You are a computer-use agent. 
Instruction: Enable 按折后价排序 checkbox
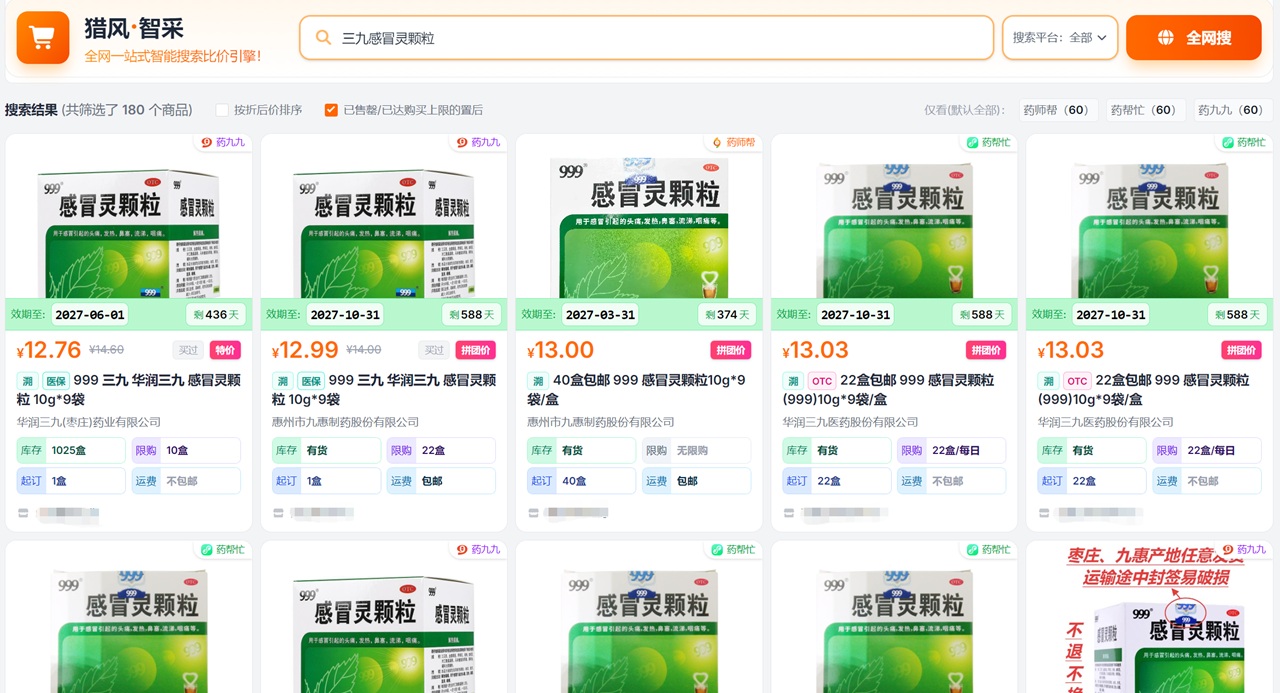click(x=222, y=110)
